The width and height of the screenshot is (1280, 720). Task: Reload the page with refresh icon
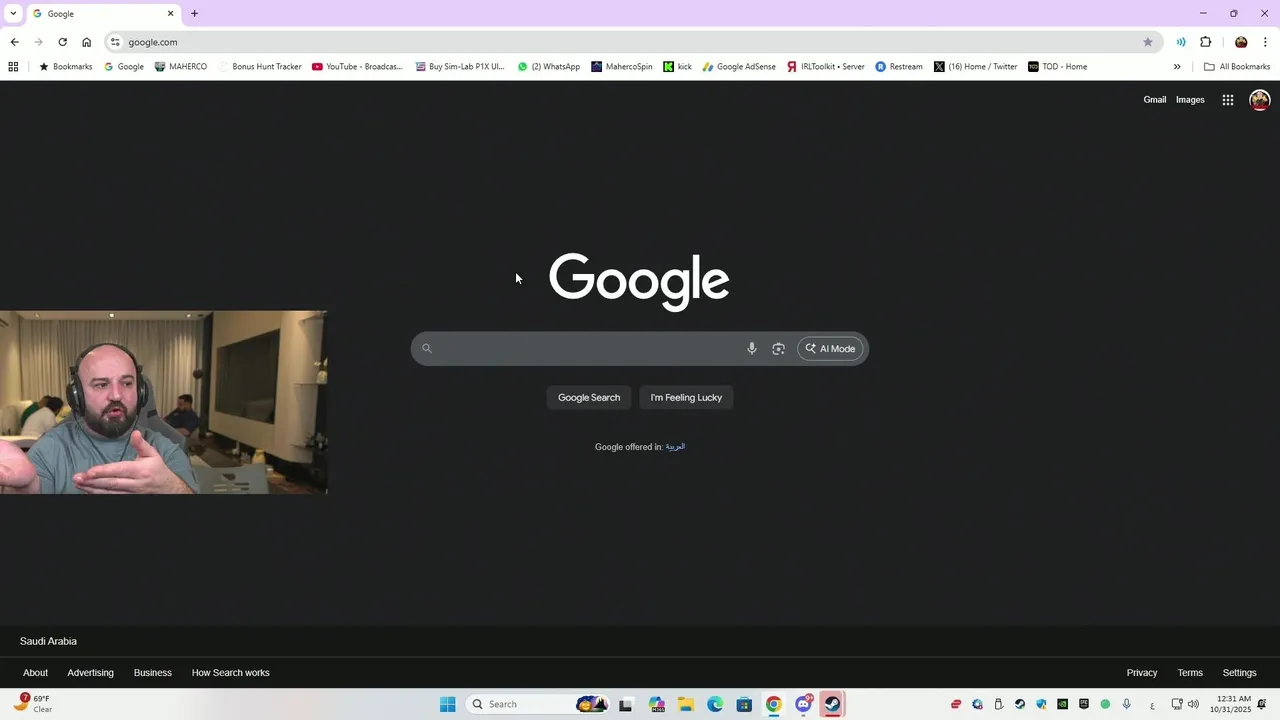62,42
